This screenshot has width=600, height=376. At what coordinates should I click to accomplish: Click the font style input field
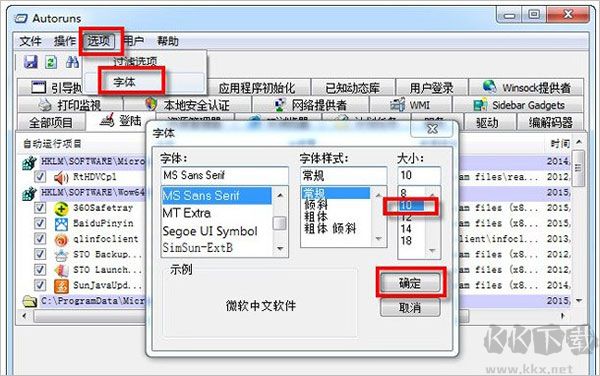(344, 176)
